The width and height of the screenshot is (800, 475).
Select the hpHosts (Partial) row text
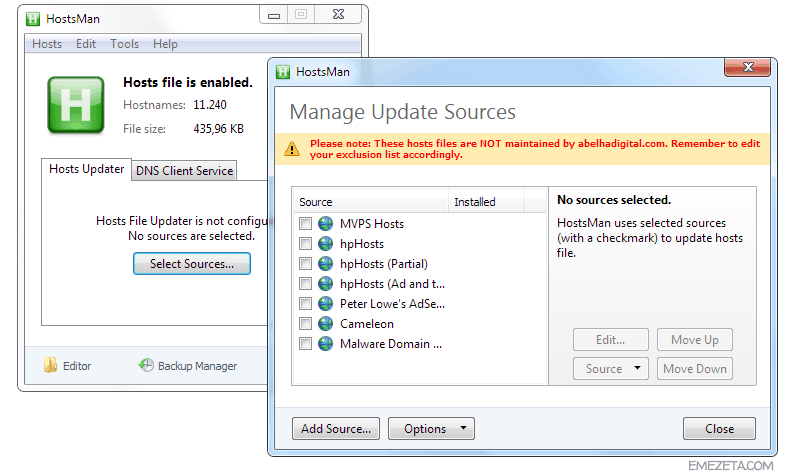tap(384, 263)
